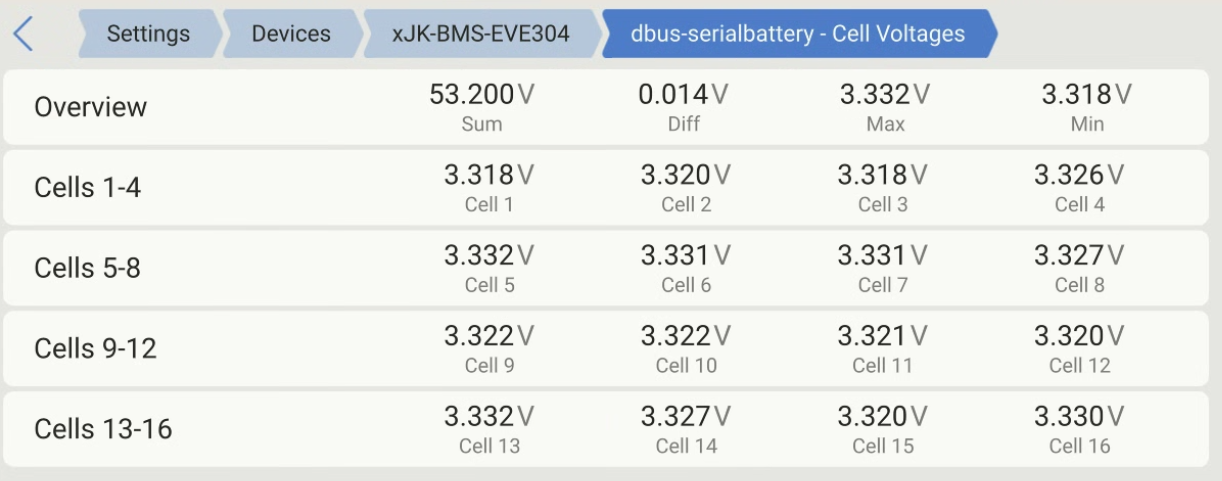Select the Cells 5-8 row
1222x481 pixels.
[x=88, y=268]
